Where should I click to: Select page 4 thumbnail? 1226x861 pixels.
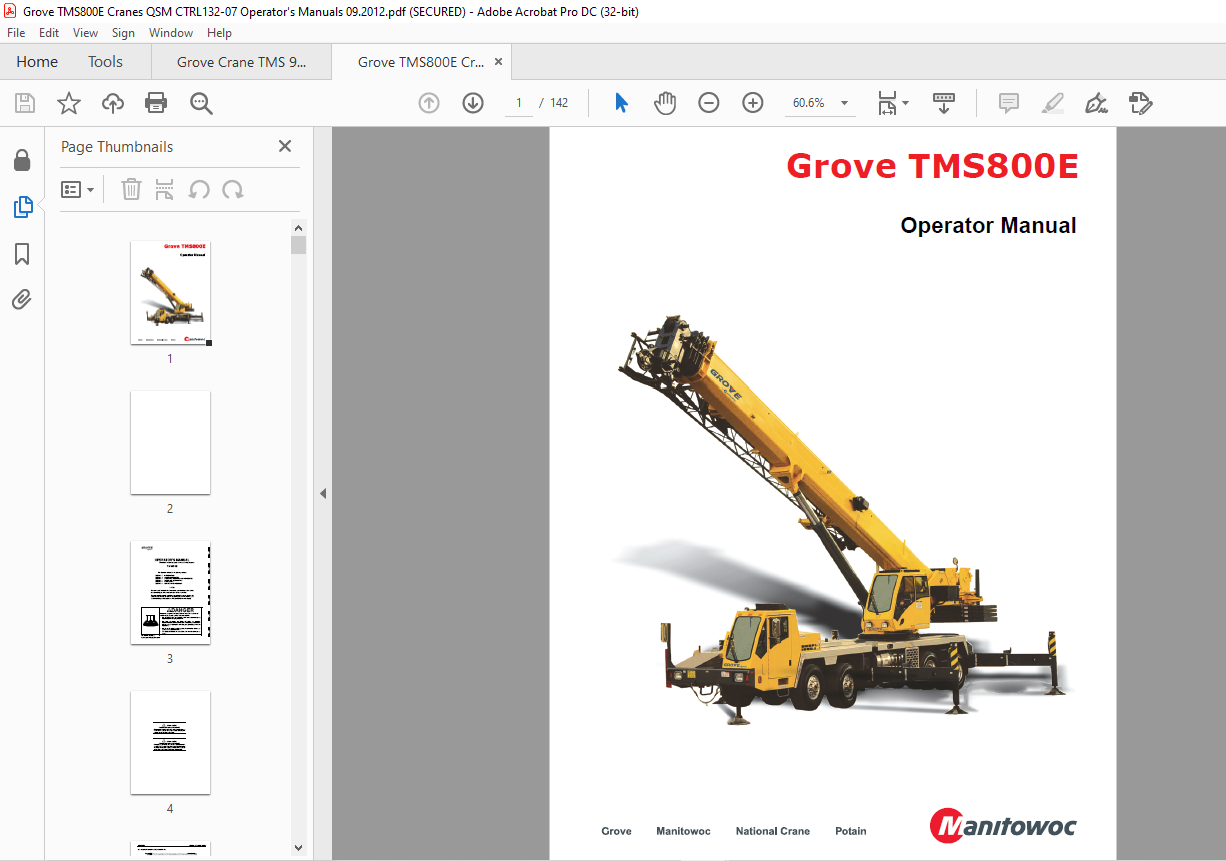(170, 743)
